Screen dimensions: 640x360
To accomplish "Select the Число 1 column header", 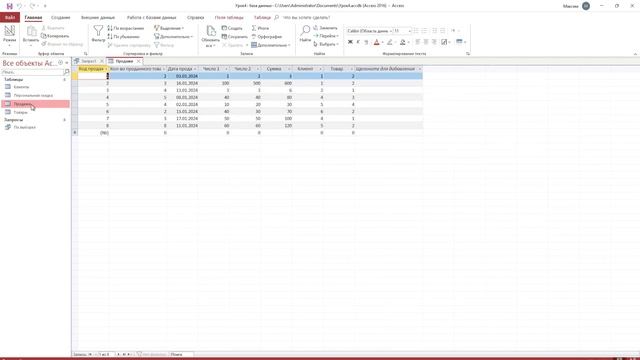I will click(x=211, y=69).
